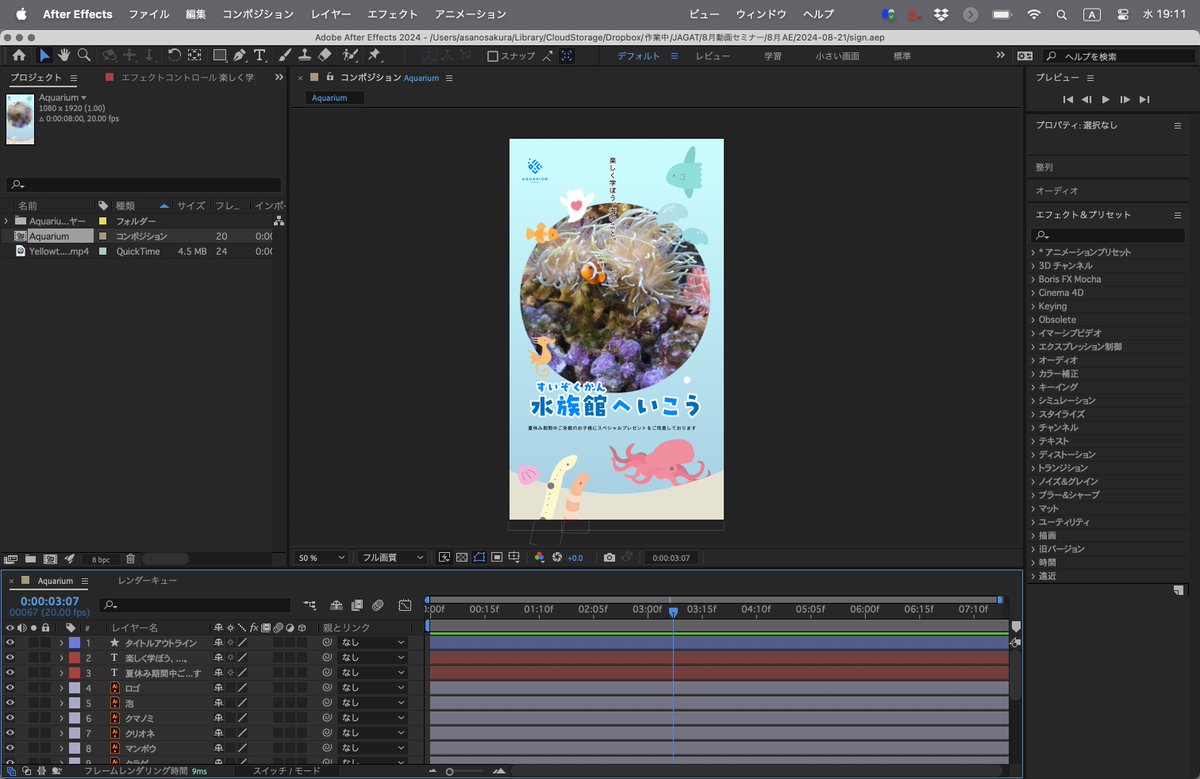Select the Puppet Pin tool

pos(374,56)
